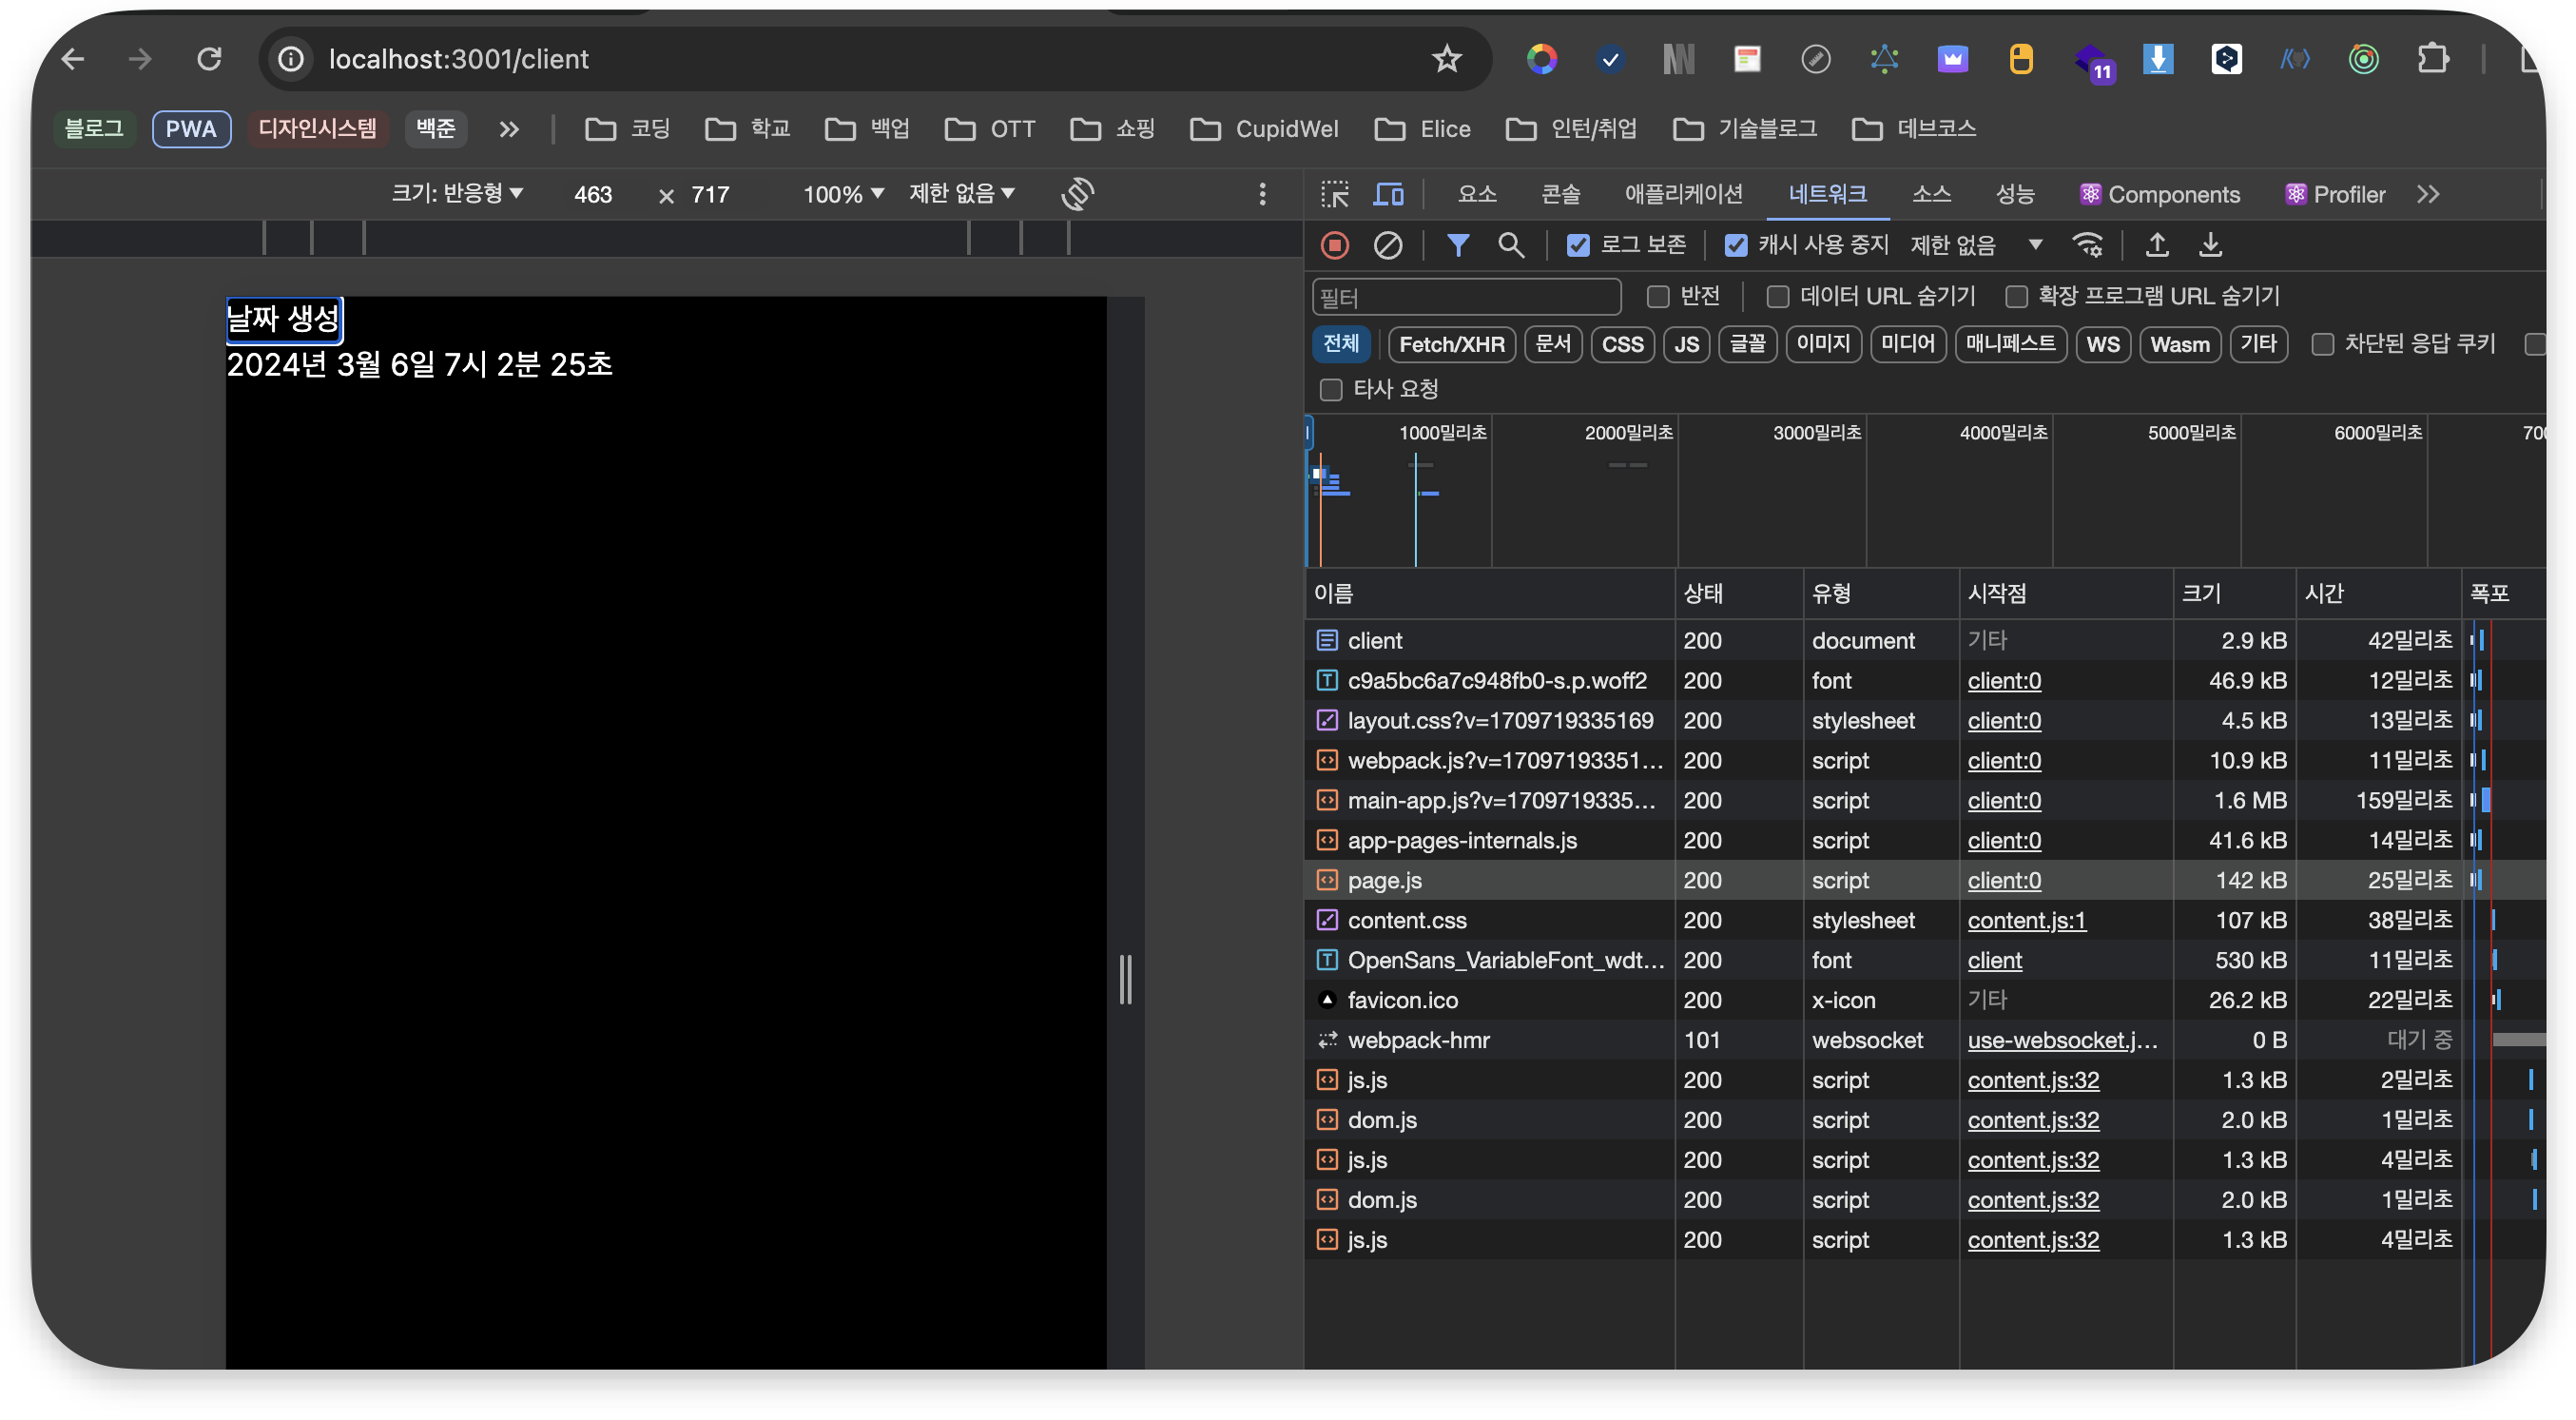Select the Fetch/XHR filter chip

1451,344
